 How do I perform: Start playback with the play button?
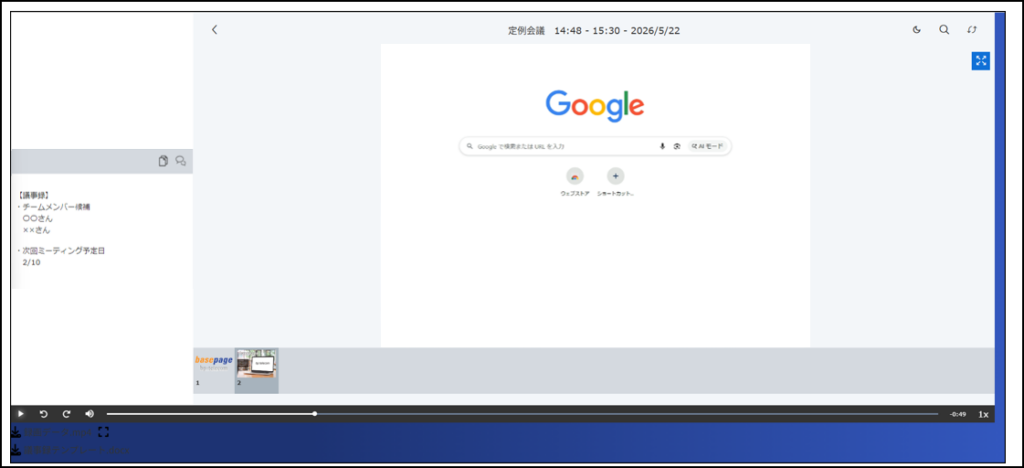coord(20,414)
